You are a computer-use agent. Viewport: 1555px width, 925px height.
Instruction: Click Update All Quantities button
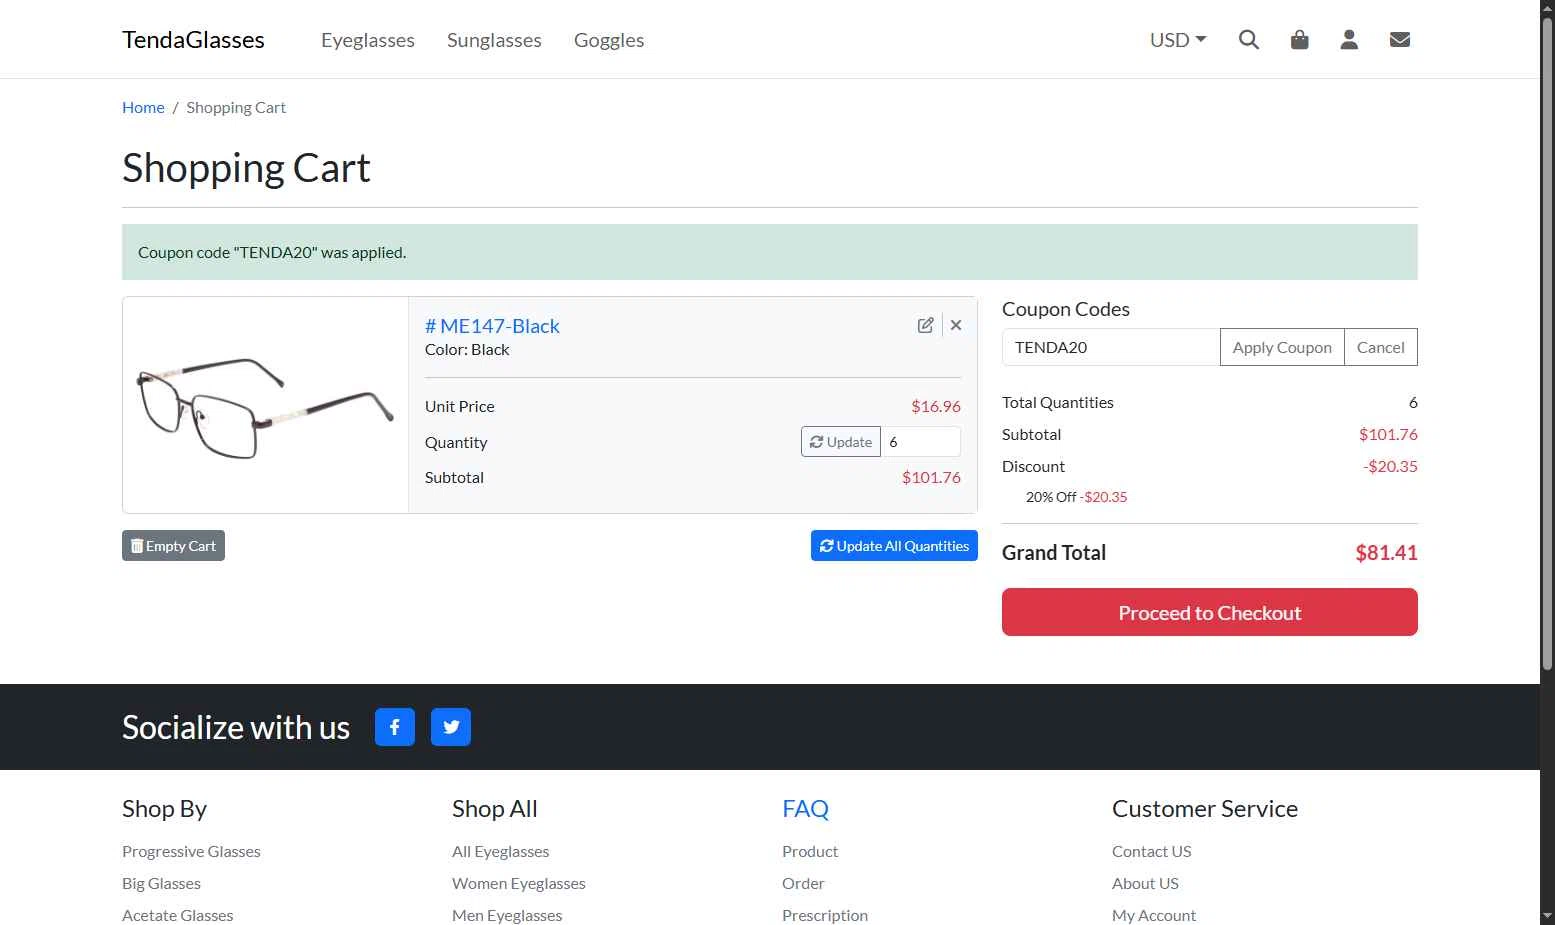pyautogui.click(x=894, y=546)
